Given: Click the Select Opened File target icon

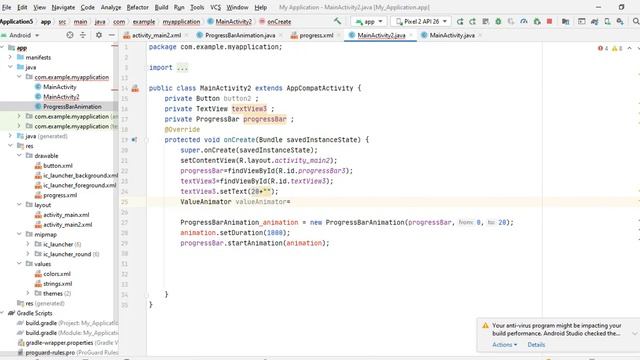Looking at the screenshot, I should point(70,35).
